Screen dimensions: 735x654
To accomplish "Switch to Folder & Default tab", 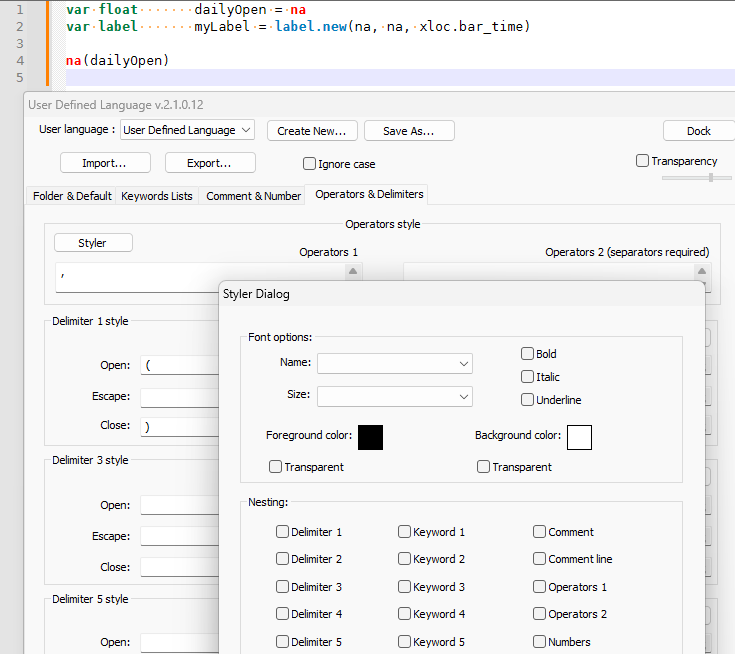I will point(72,196).
